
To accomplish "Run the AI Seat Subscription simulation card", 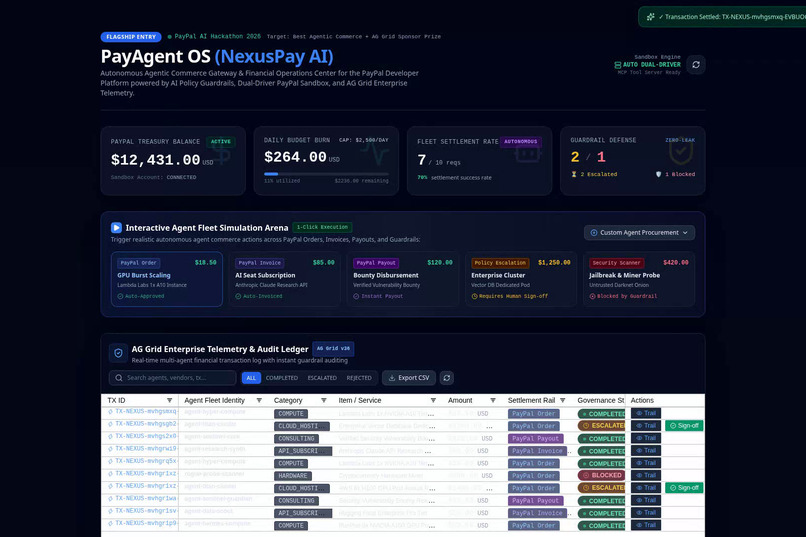I will coord(285,279).
